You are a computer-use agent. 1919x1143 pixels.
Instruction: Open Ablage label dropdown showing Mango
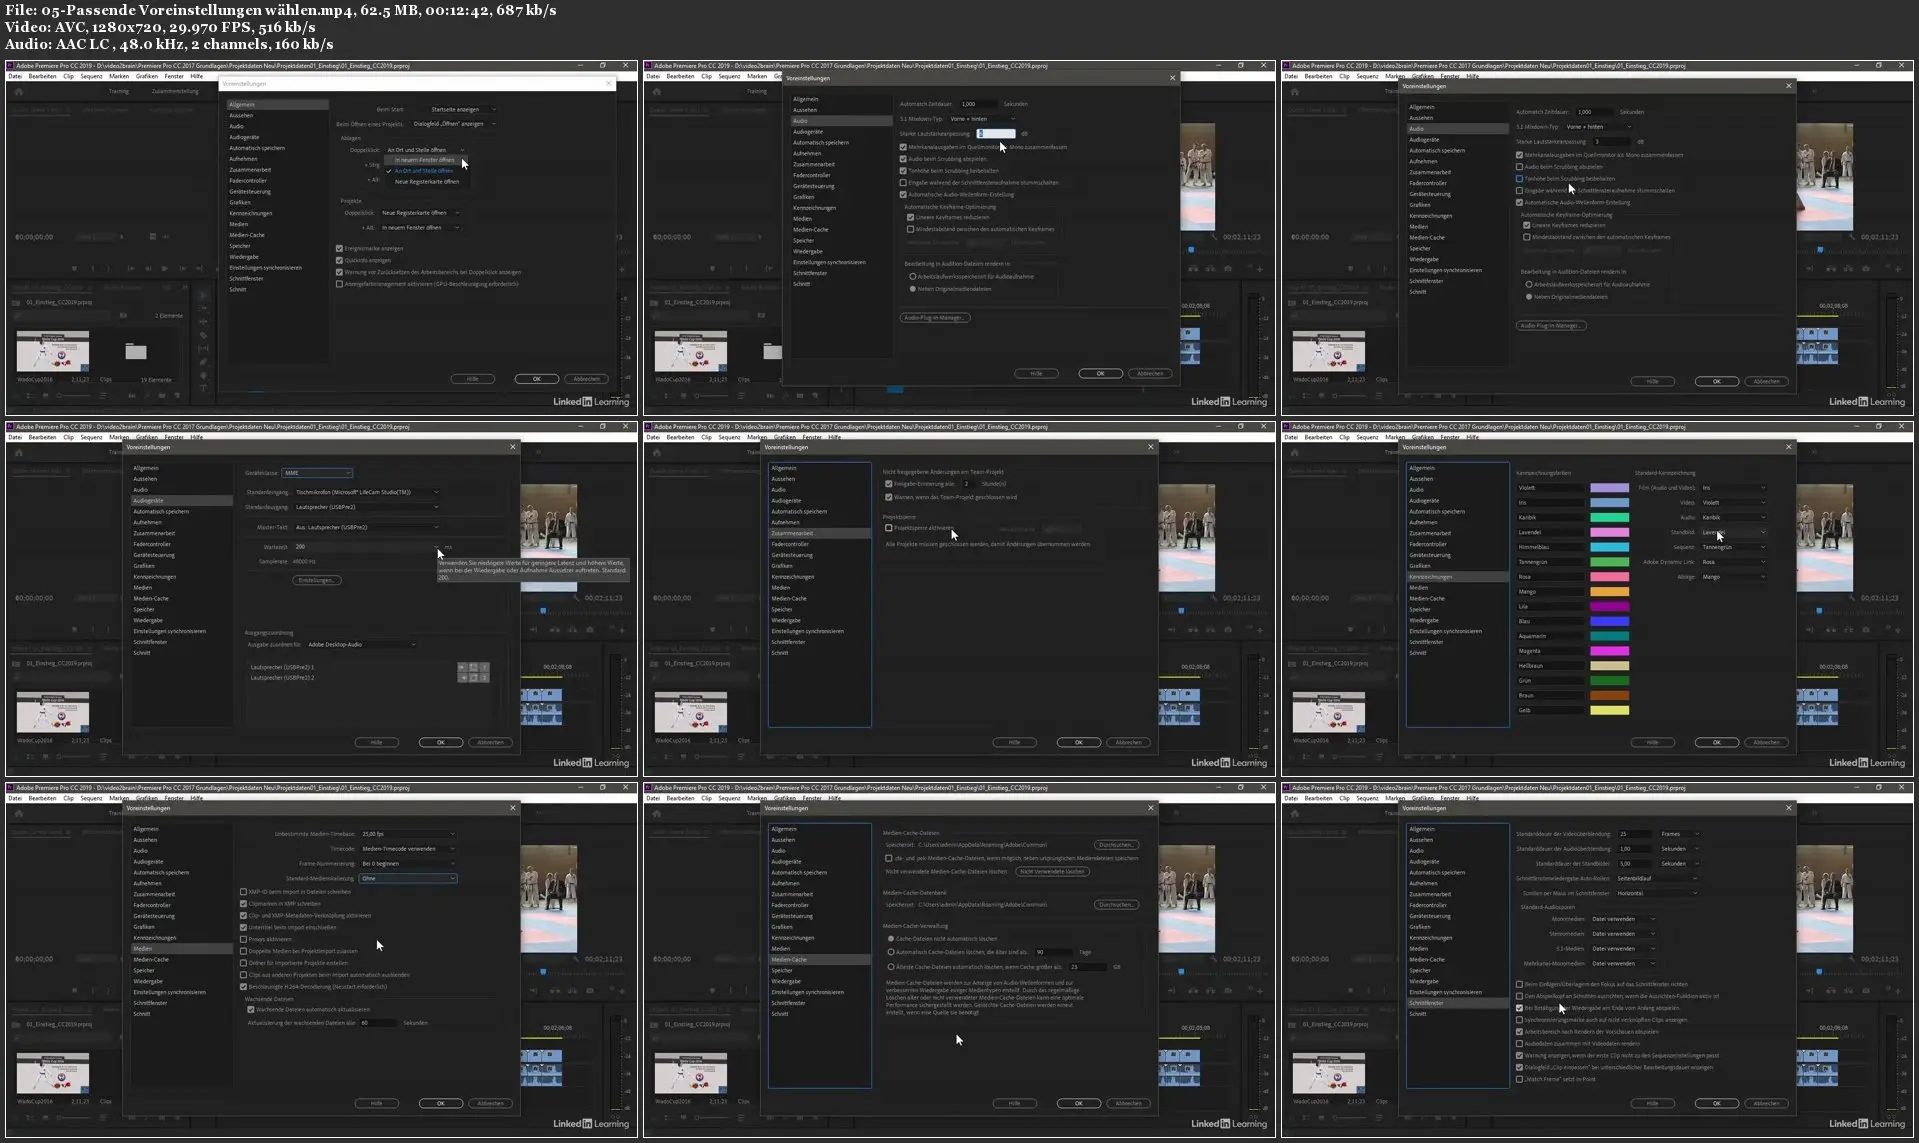pos(1734,577)
